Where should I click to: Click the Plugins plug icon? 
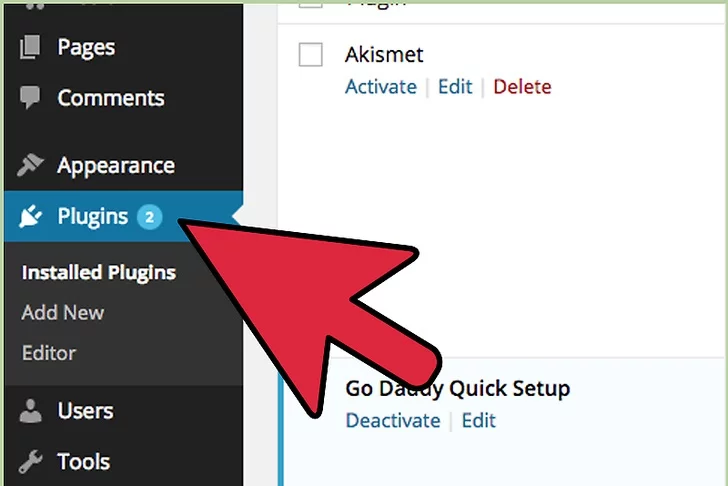click(31, 216)
